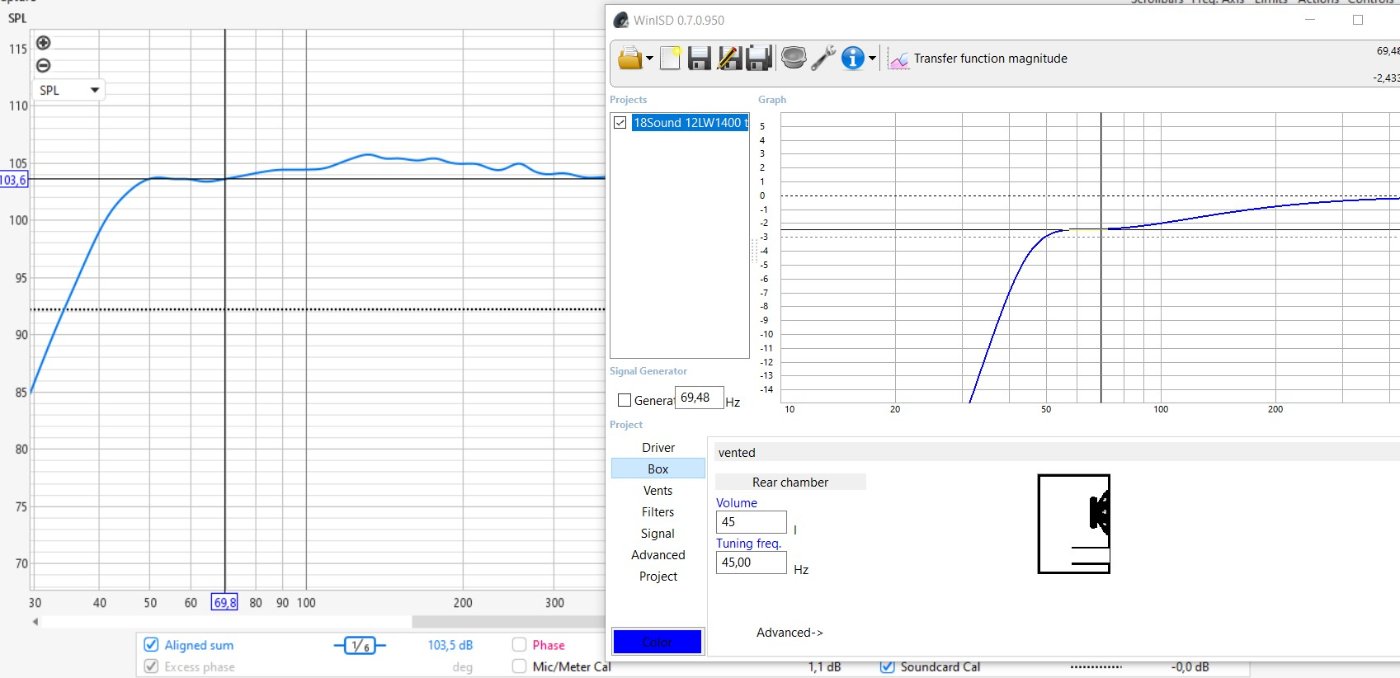Zoom out on the SPL graph
Image resolution: width=1400 pixels, height=678 pixels.
[x=43, y=66]
